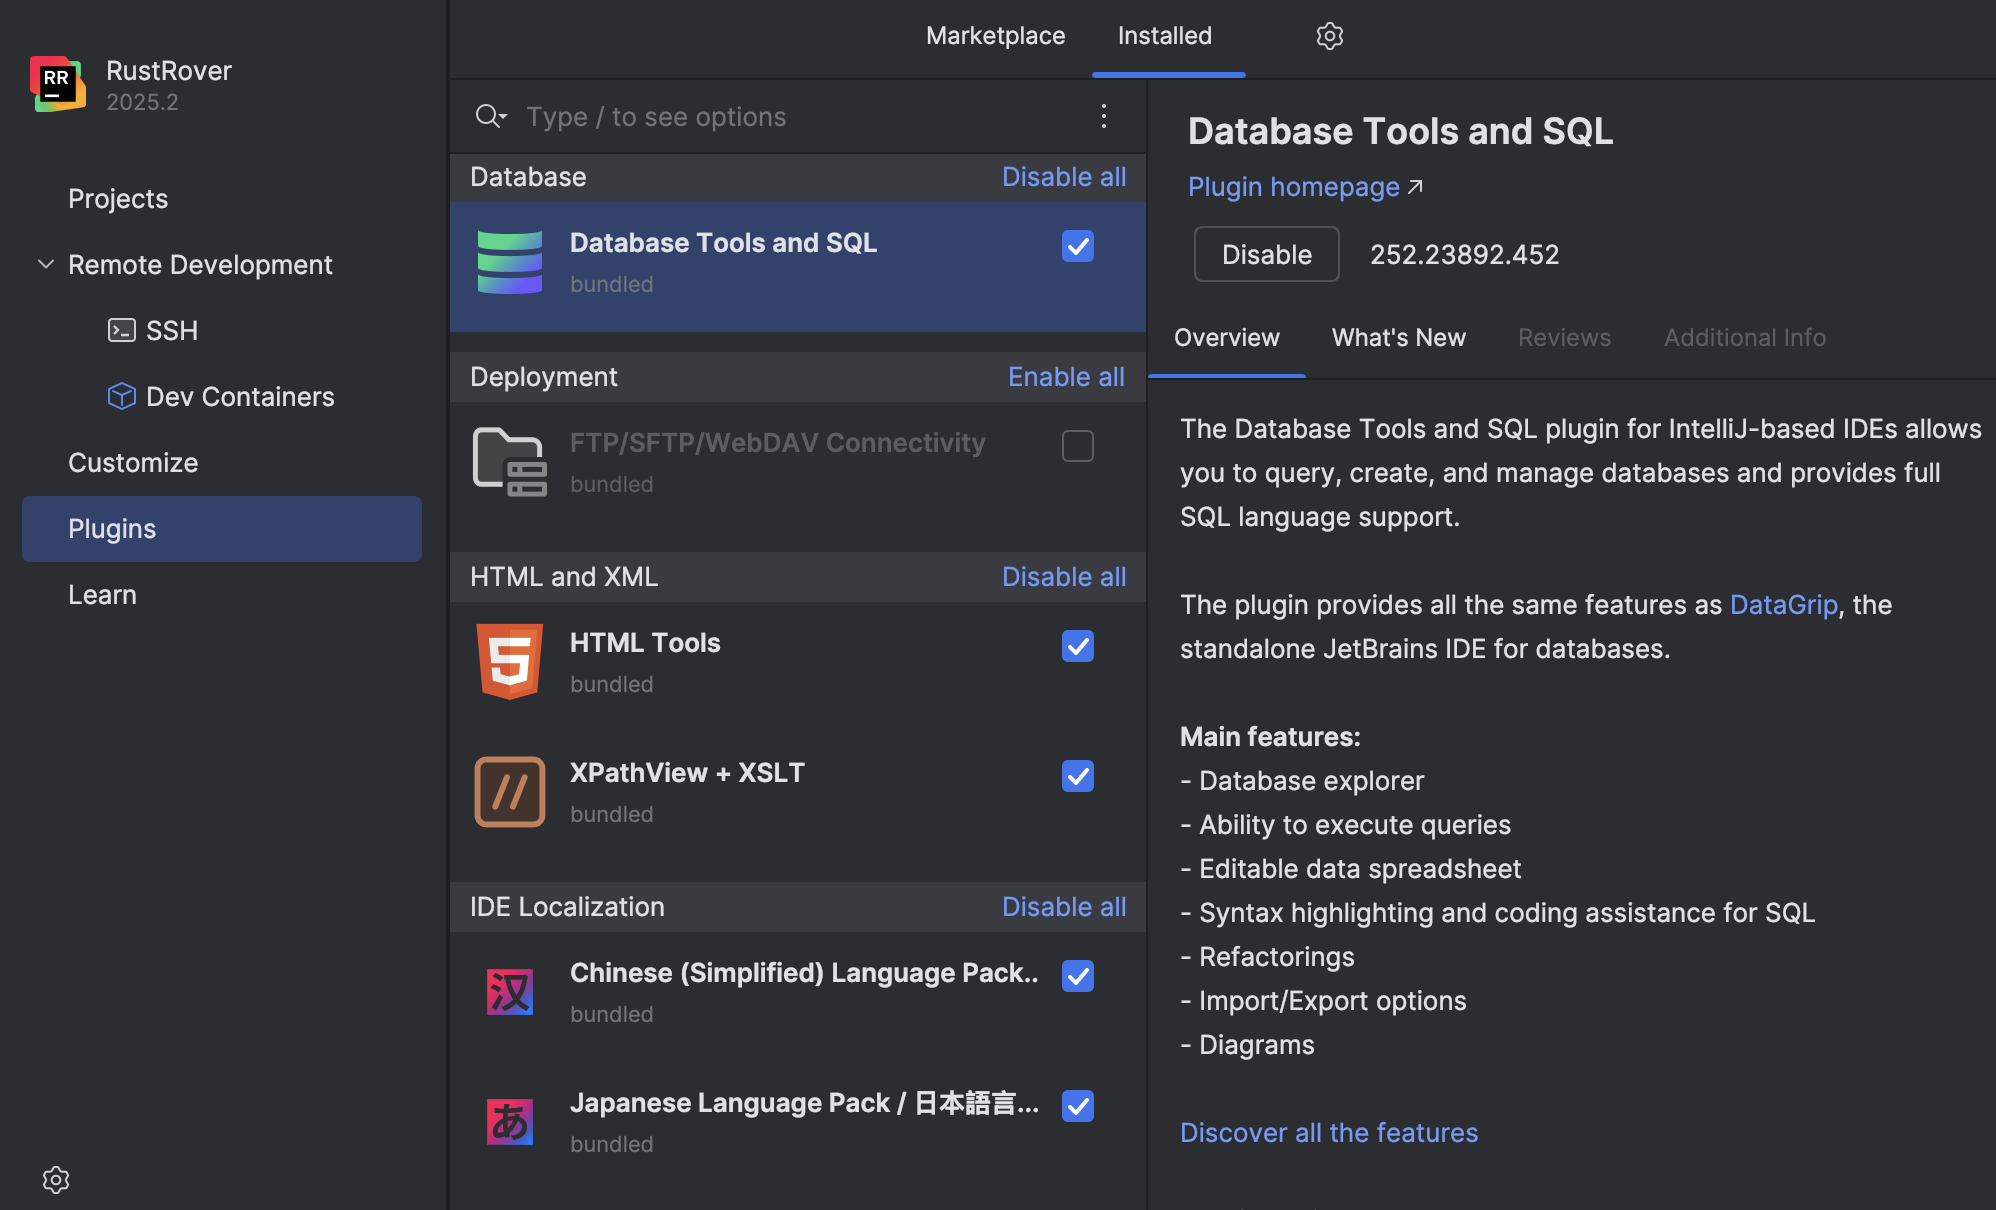
Task: Switch to the Marketplace tab
Action: (x=995, y=36)
